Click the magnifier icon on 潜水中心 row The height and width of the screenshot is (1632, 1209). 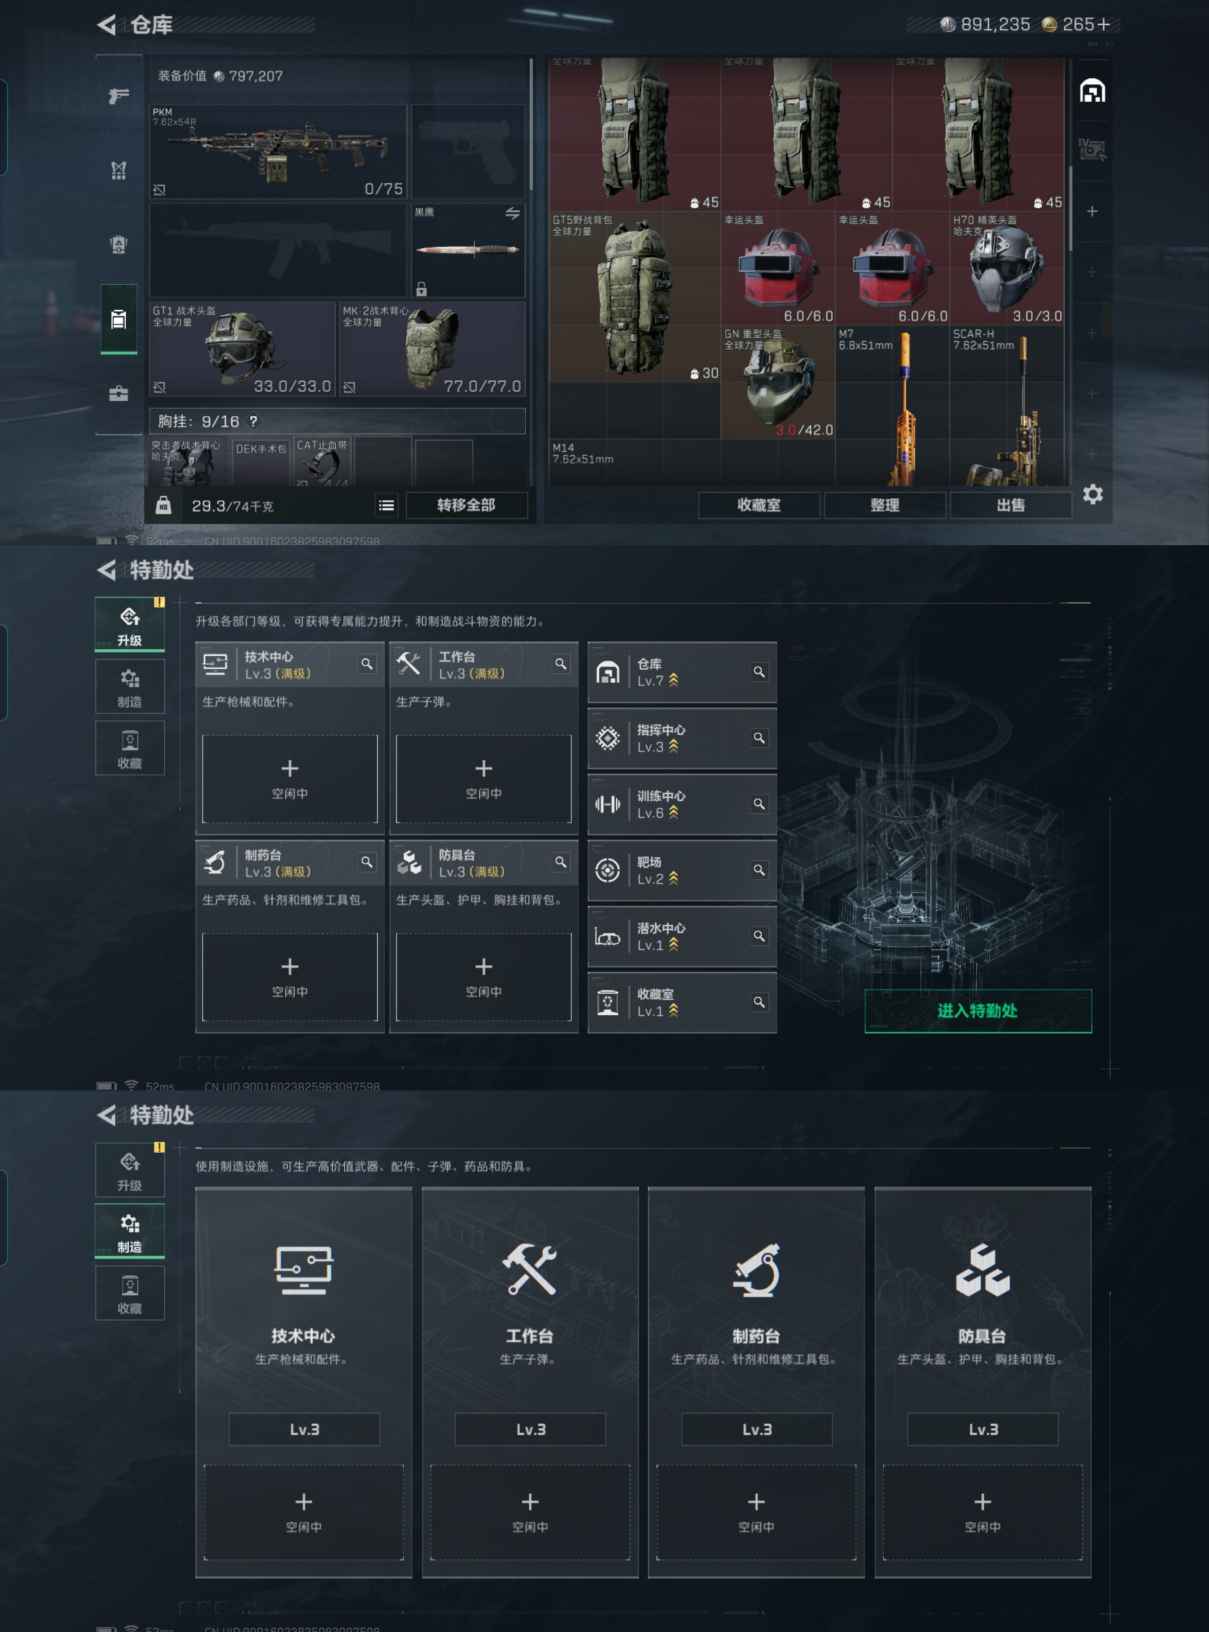759,936
